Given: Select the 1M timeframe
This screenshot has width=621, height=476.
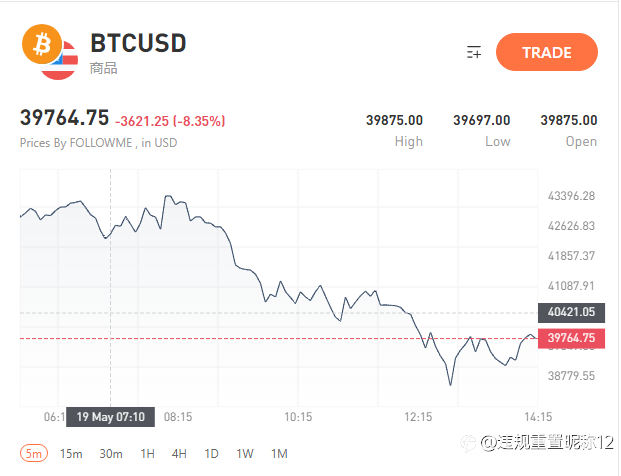Looking at the screenshot, I should click(x=279, y=454).
